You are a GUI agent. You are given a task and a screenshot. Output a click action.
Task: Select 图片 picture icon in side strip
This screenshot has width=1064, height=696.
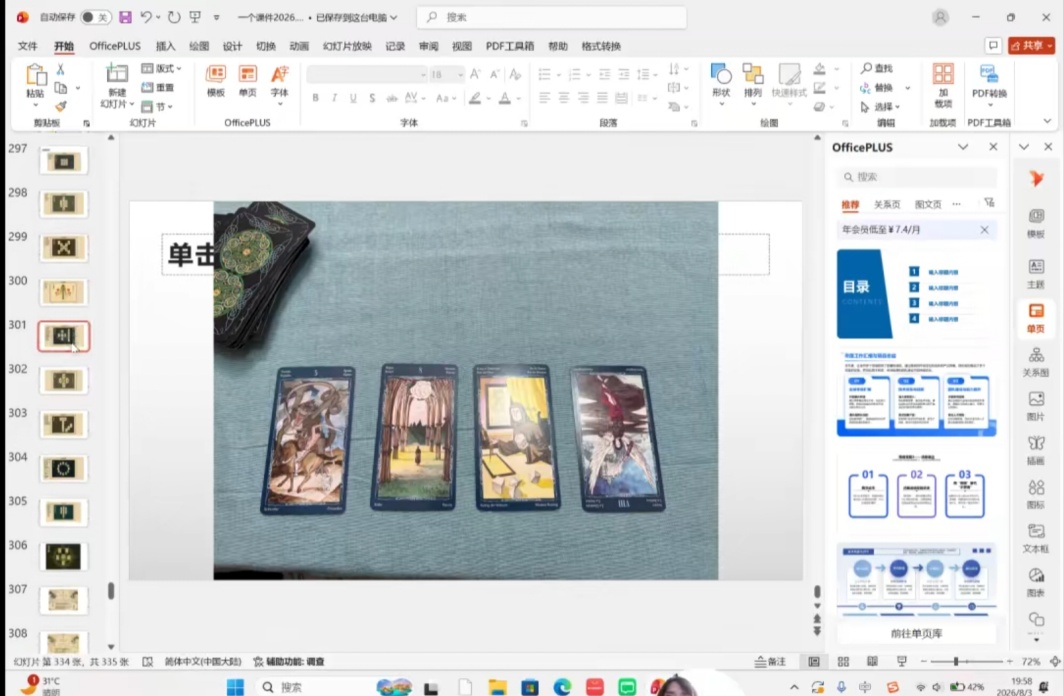(1036, 406)
